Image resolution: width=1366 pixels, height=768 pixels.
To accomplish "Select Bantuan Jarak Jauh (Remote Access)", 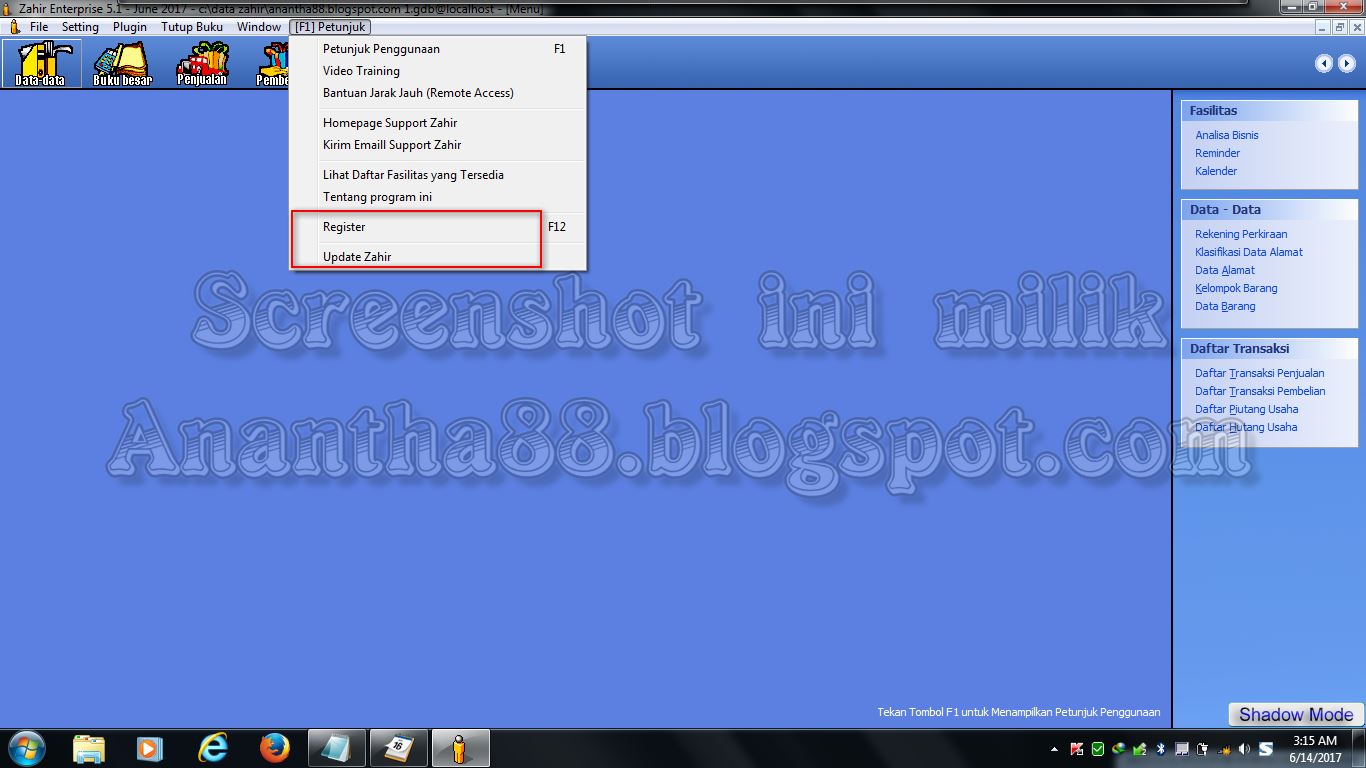I will click(437, 93).
